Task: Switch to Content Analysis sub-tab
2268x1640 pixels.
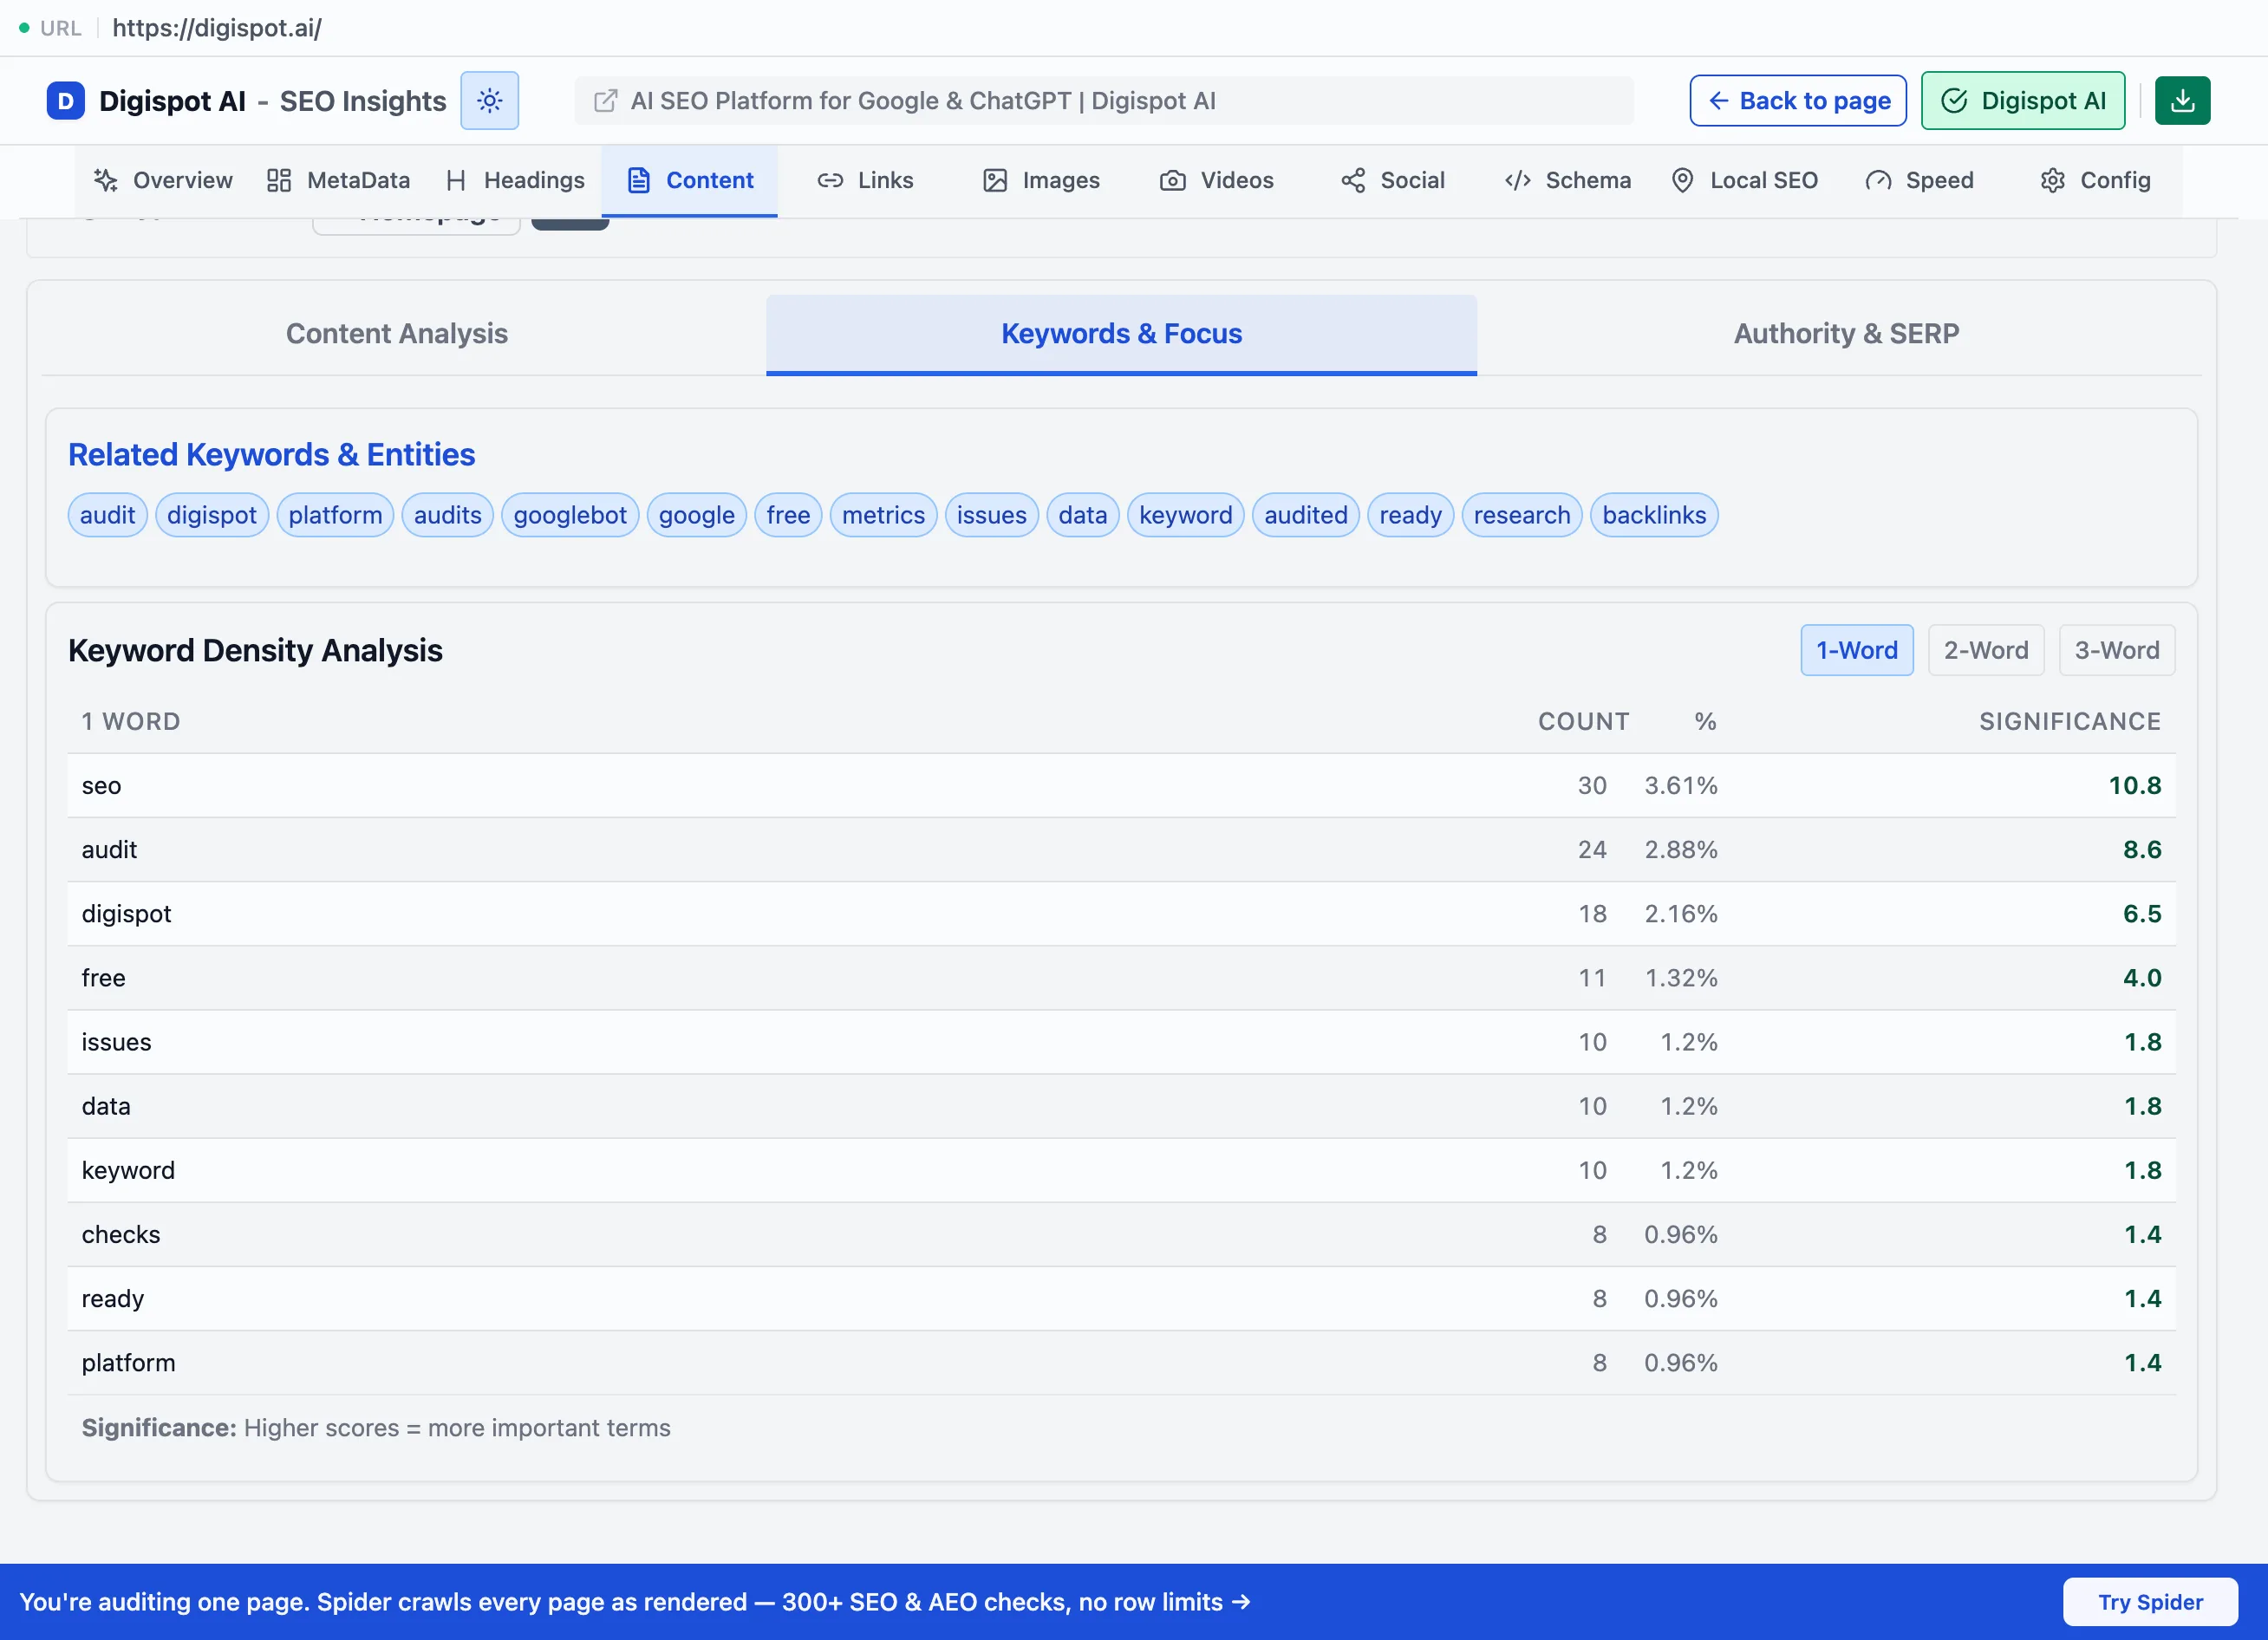Action: pos(397,334)
